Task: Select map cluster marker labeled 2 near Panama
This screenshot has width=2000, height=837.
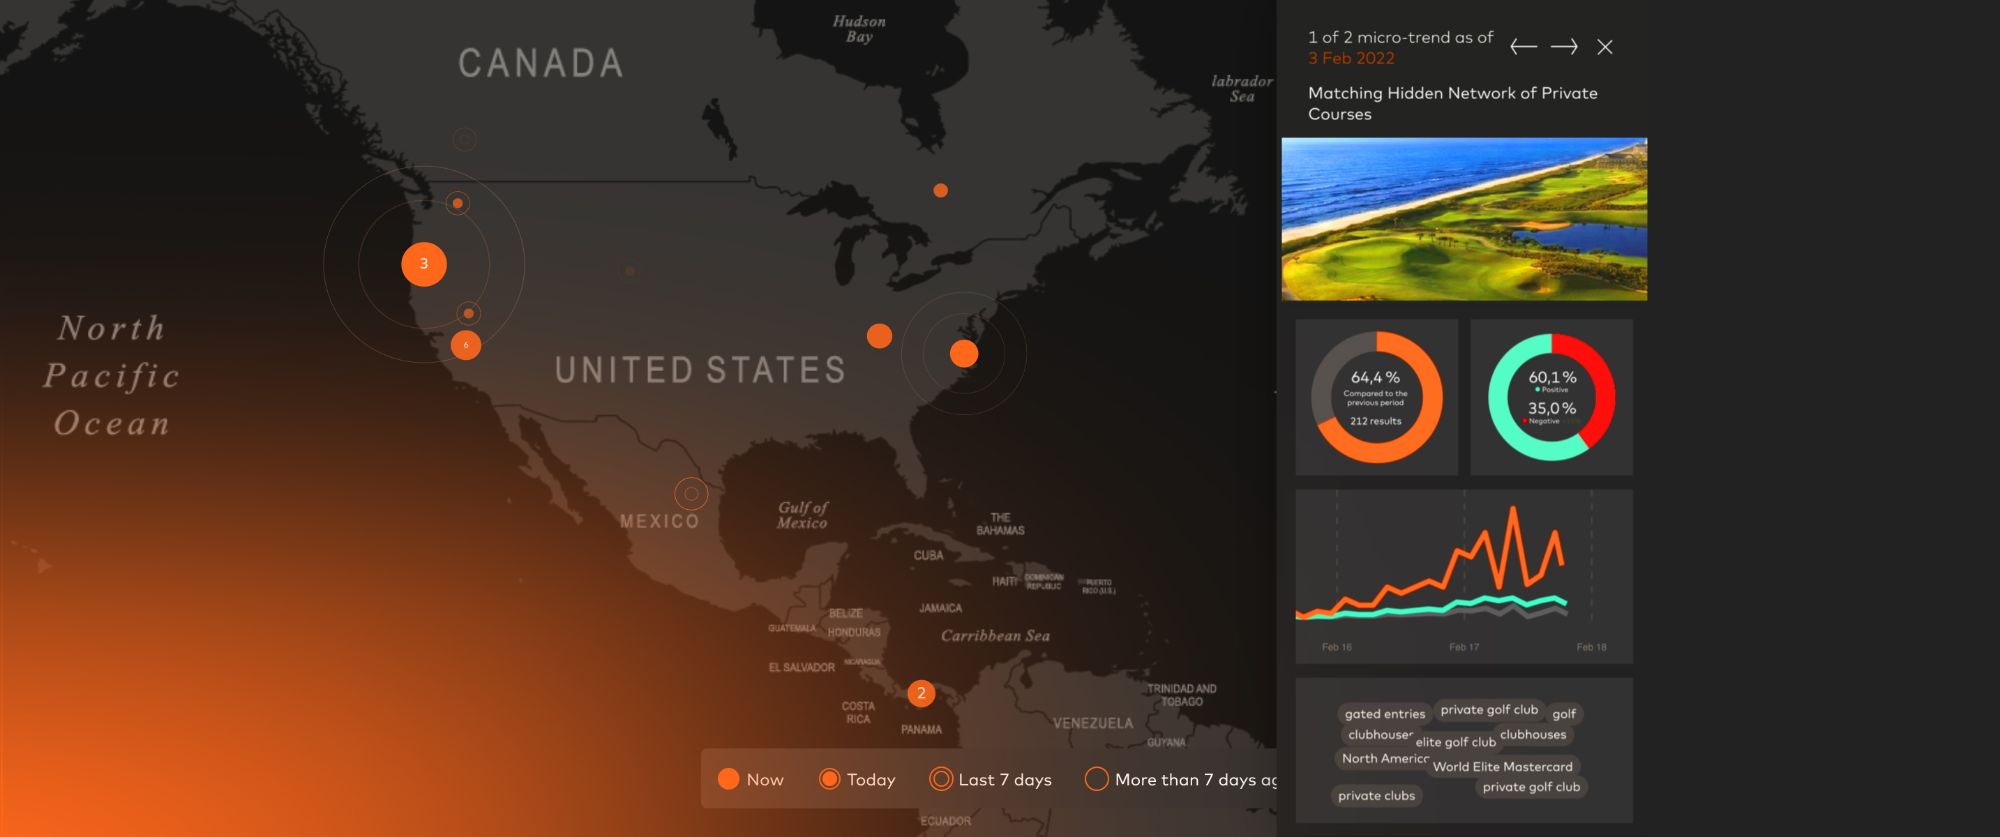Action: 921,693
